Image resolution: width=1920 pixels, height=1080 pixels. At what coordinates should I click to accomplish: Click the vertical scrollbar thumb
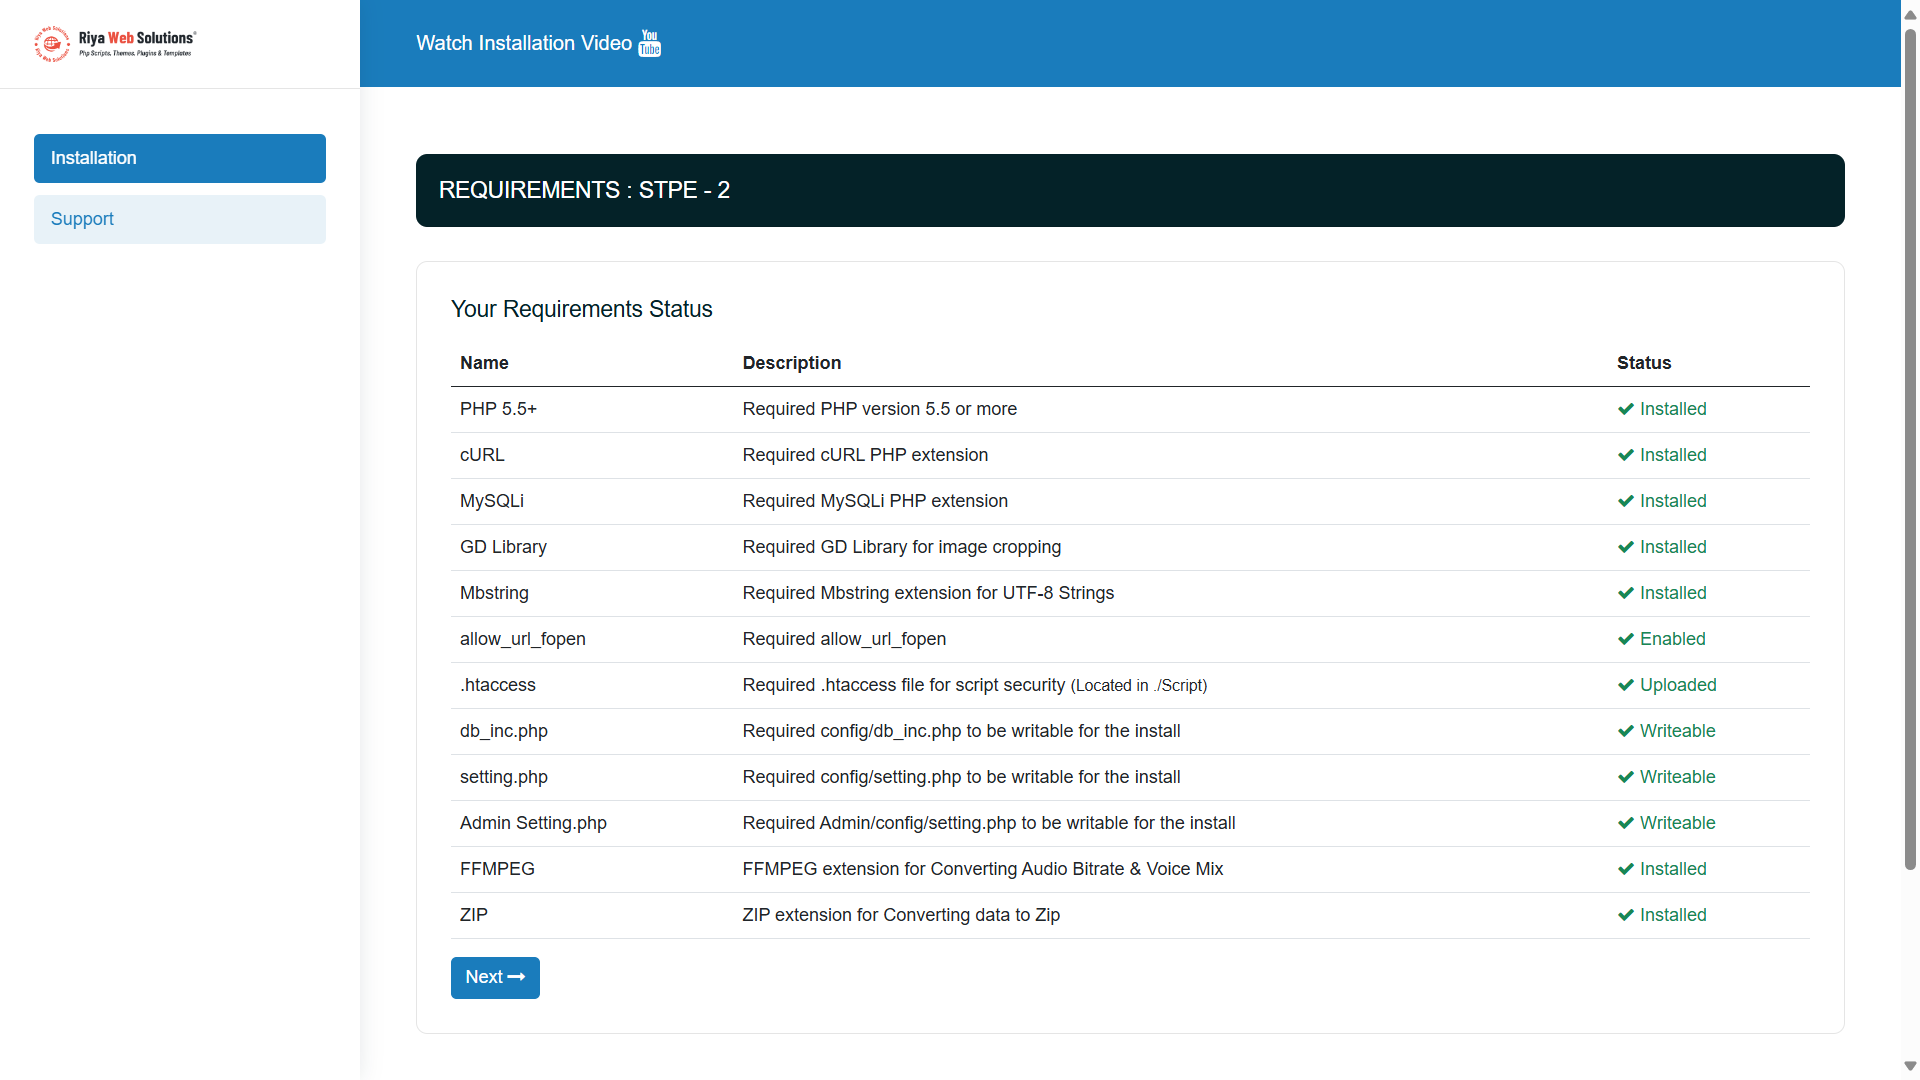click(1910, 450)
